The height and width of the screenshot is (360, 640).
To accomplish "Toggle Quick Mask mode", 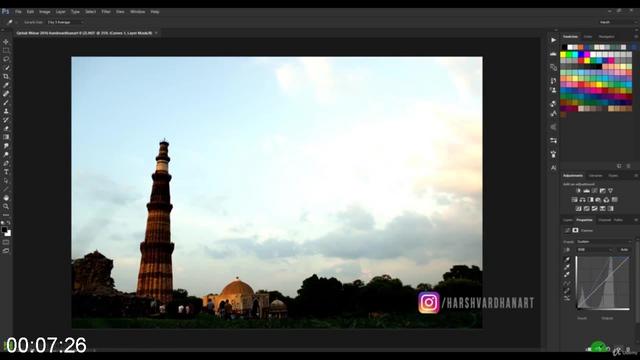I will coord(6,242).
